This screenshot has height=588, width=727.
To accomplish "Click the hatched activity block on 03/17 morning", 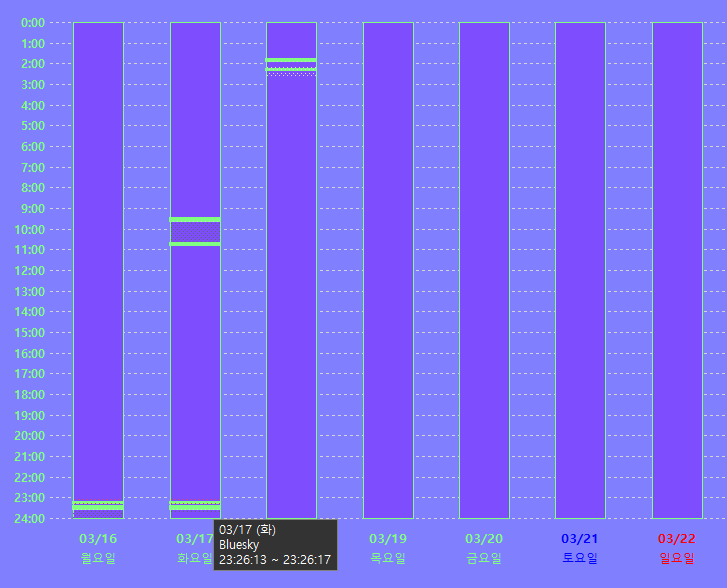I will (x=195, y=231).
